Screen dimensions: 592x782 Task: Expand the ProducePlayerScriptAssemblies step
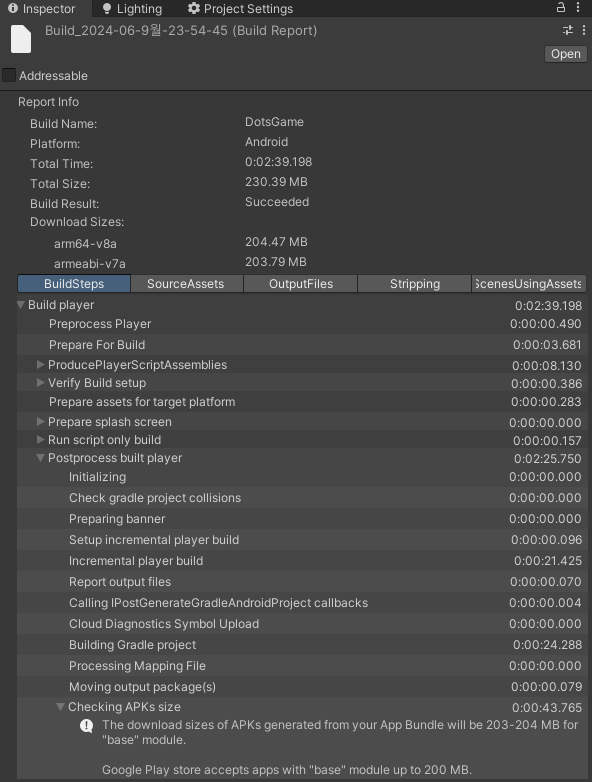point(41,365)
